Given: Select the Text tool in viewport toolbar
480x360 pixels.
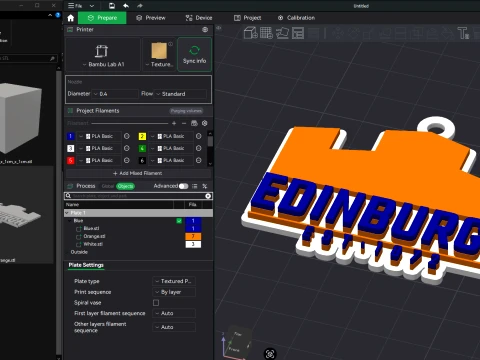Looking at the screenshot, I should 463,33.
